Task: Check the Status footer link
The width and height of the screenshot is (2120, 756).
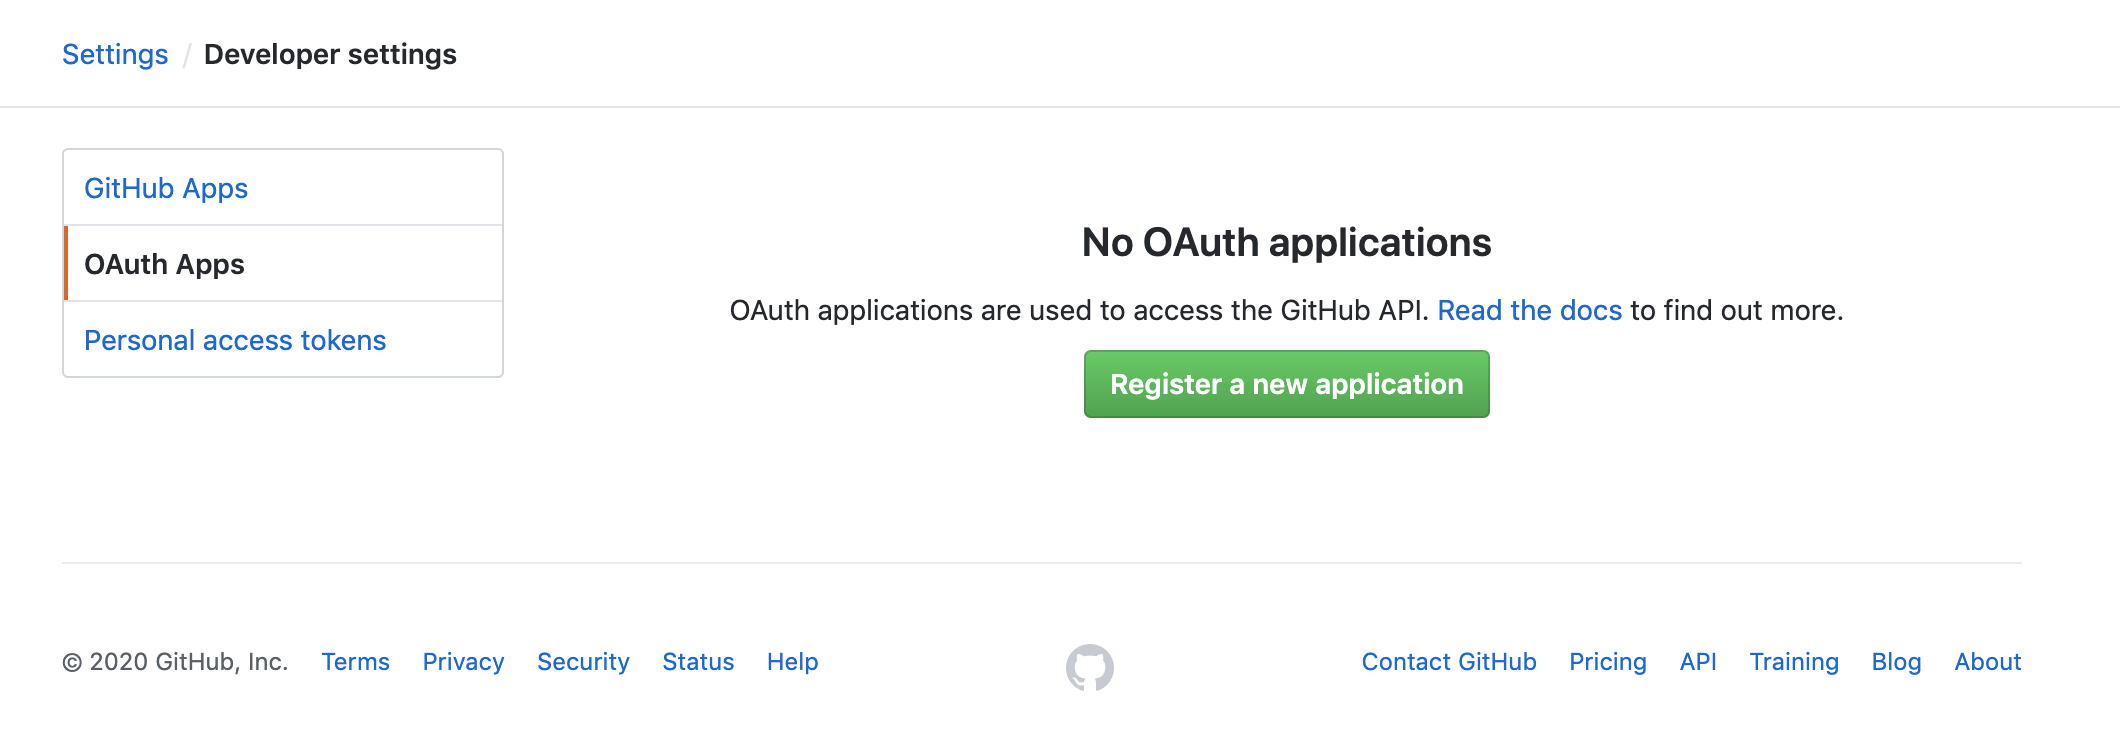Action: pos(698,662)
